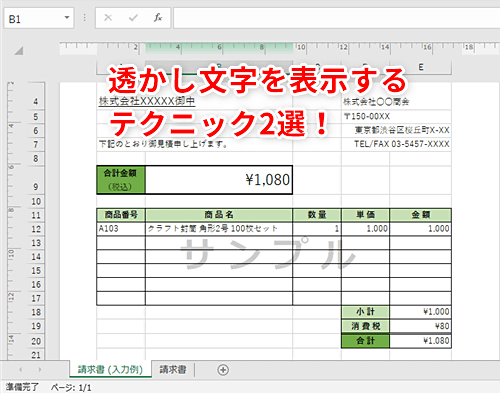The width and height of the screenshot is (500, 394).
Task: Click the Select All corner triangle
Action: pos(19,51)
